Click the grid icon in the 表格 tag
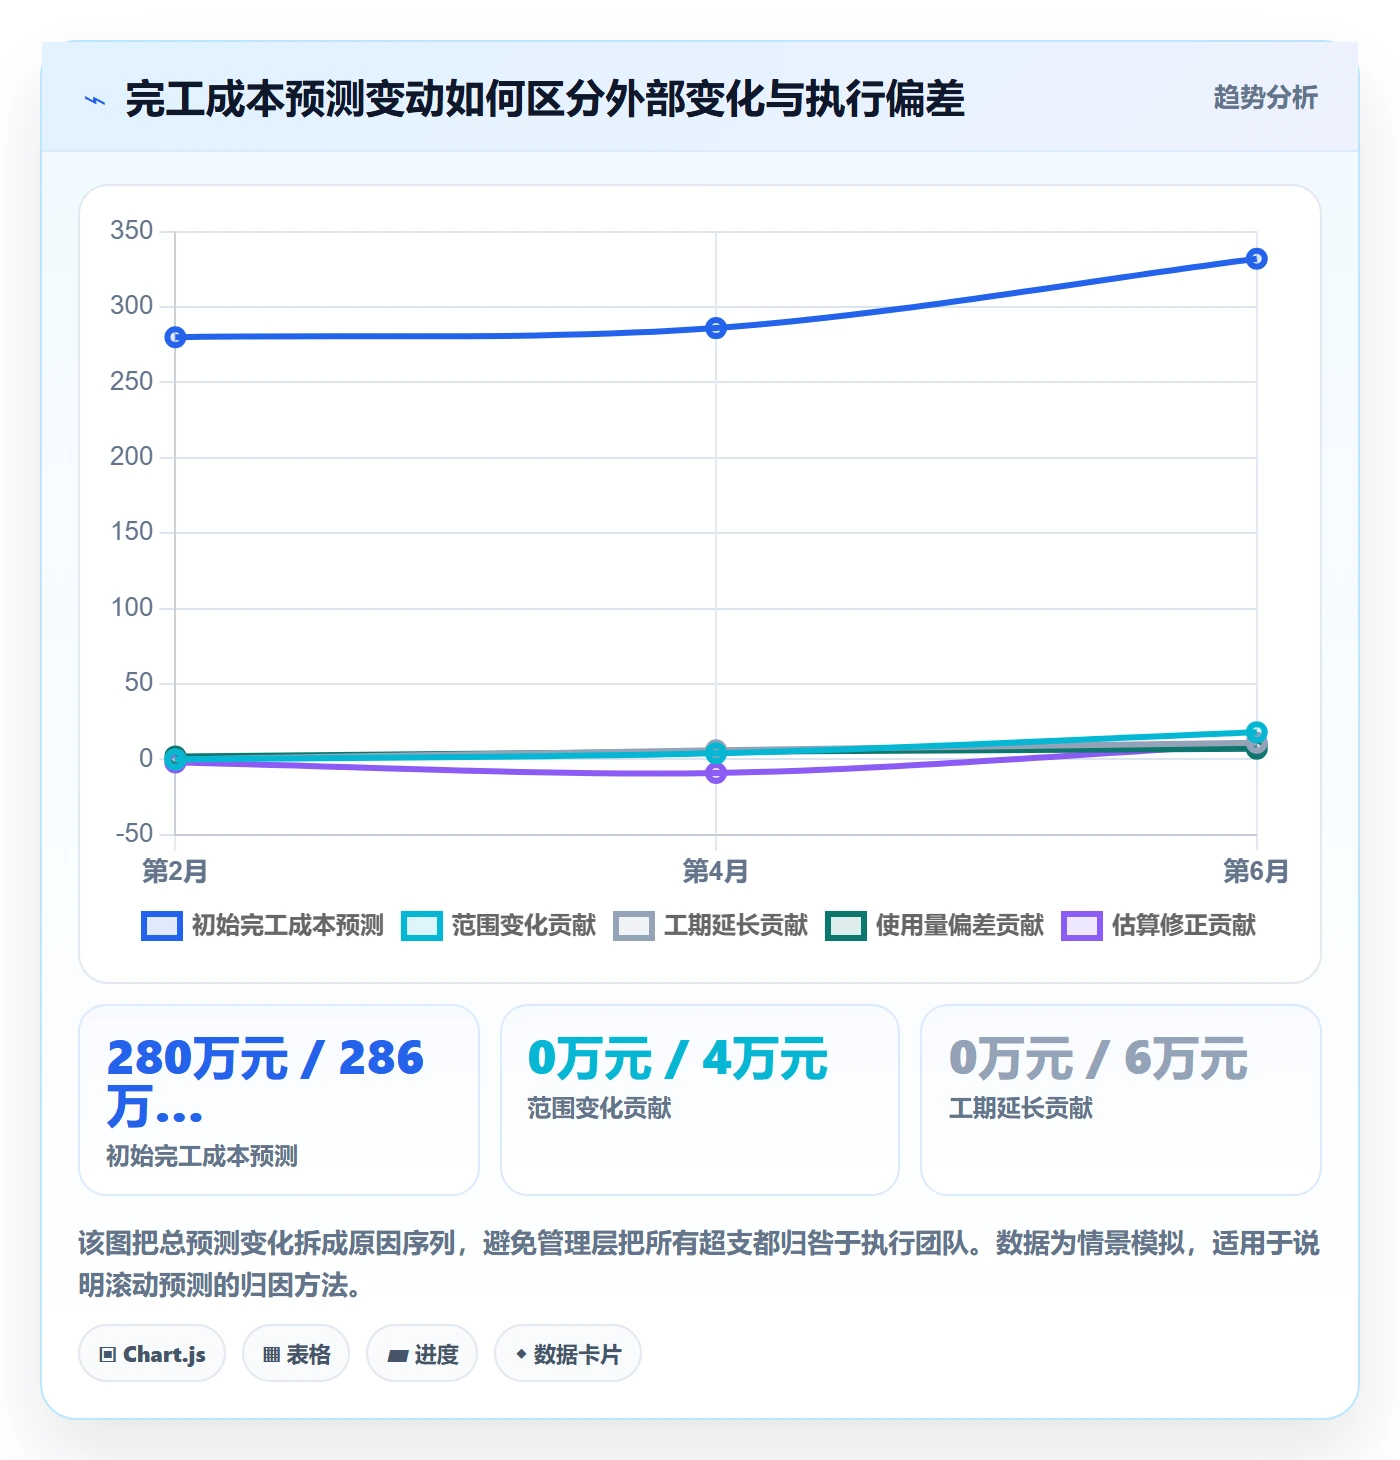Screen dimensions: 1400x1460 point(271,1355)
